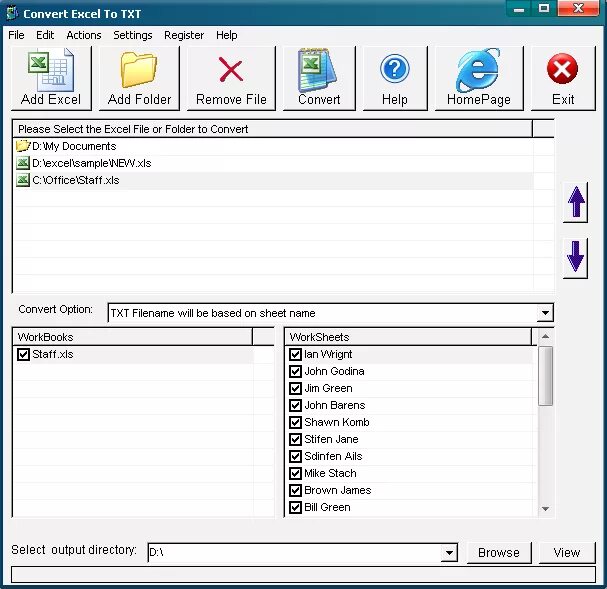Toggle the John Godina worksheet checkbox
This screenshot has height=589, width=607.
pyautogui.click(x=295, y=371)
